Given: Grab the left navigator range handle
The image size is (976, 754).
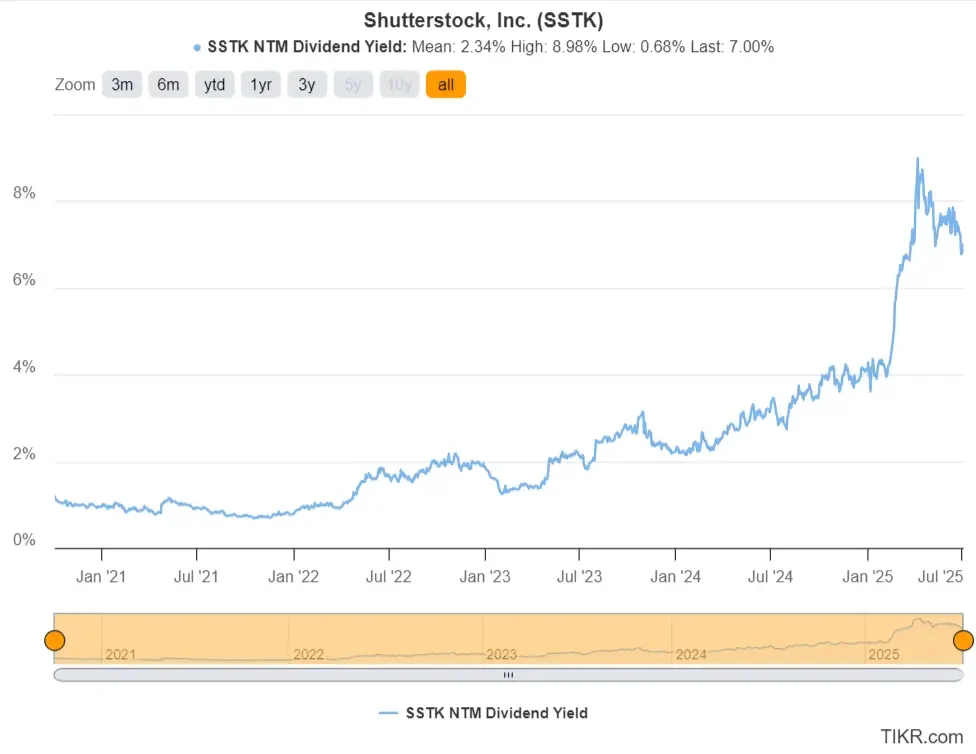Looking at the screenshot, I should pos(55,640).
